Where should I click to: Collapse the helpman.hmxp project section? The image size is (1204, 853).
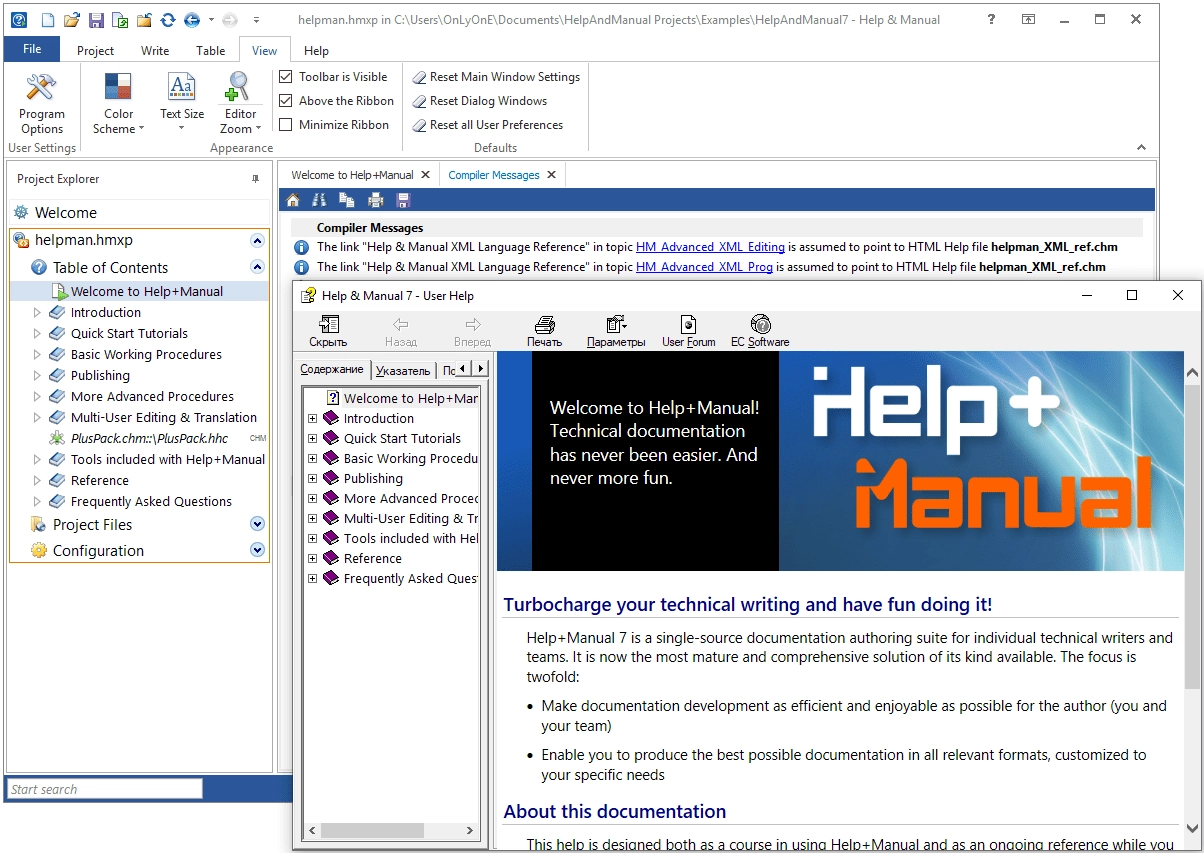coord(257,240)
